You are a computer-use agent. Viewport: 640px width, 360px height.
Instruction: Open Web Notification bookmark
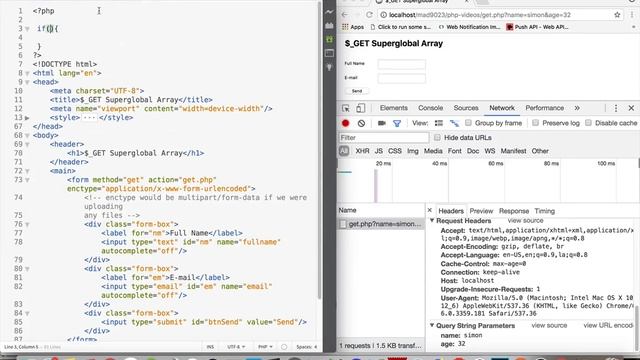pyautogui.click(x=469, y=27)
